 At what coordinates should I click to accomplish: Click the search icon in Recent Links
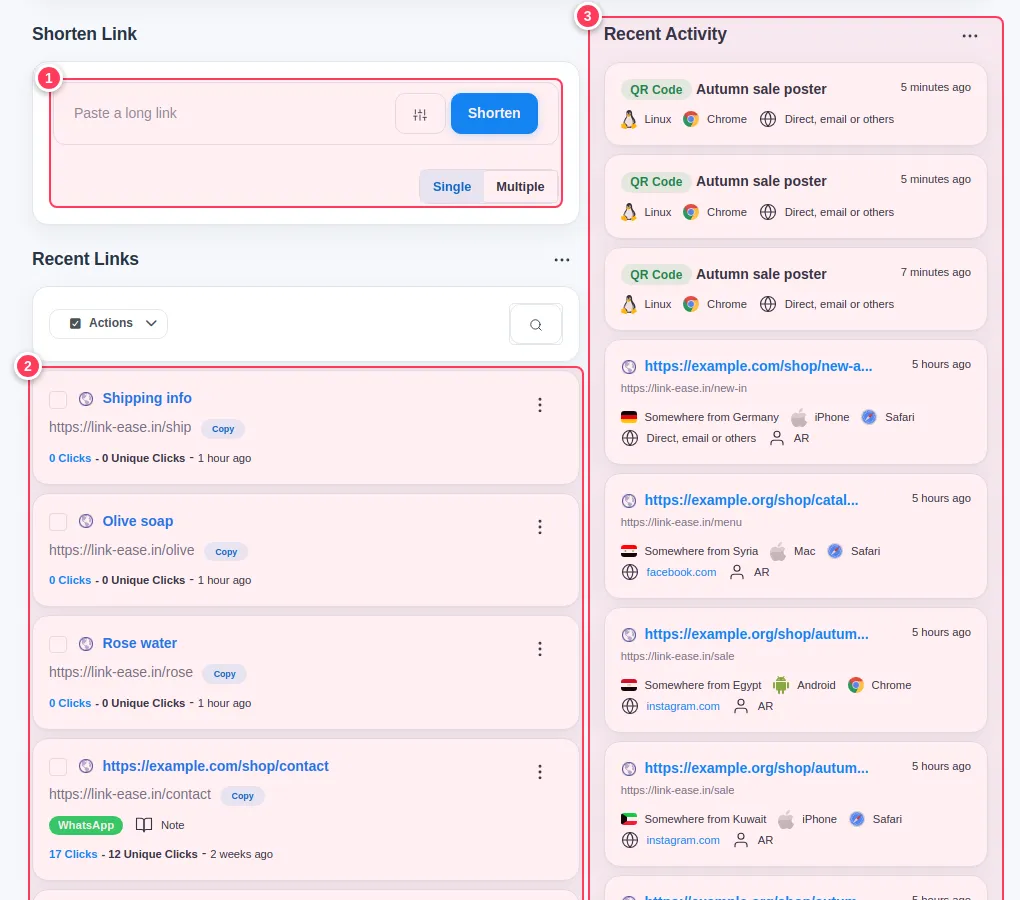click(535, 324)
